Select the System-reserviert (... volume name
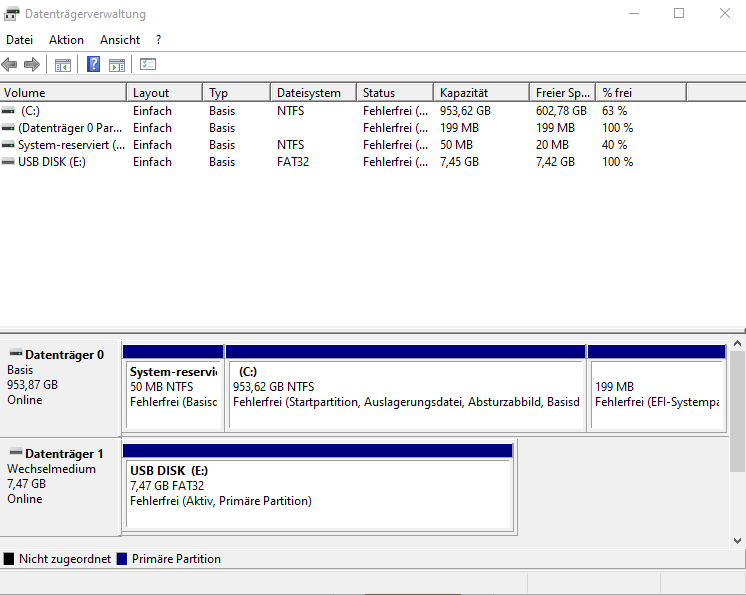746x595 pixels. [x=71, y=145]
